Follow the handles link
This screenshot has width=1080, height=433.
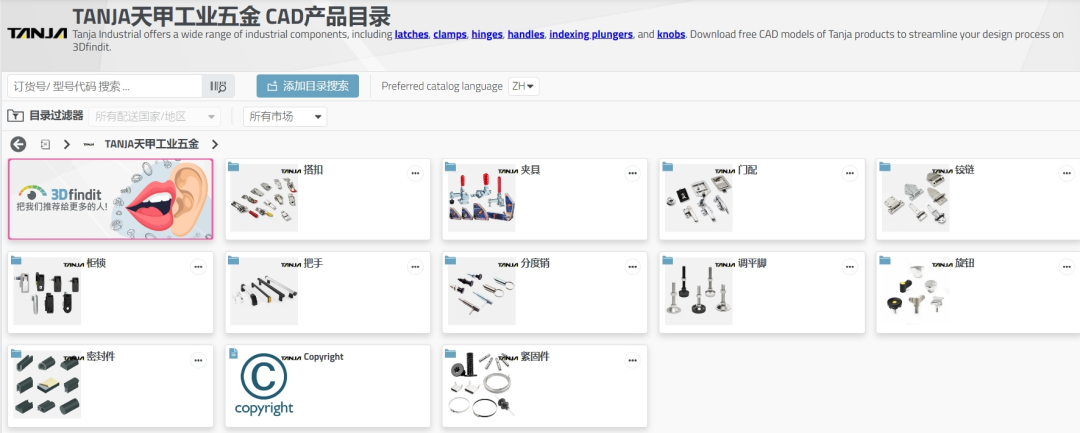point(526,34)
